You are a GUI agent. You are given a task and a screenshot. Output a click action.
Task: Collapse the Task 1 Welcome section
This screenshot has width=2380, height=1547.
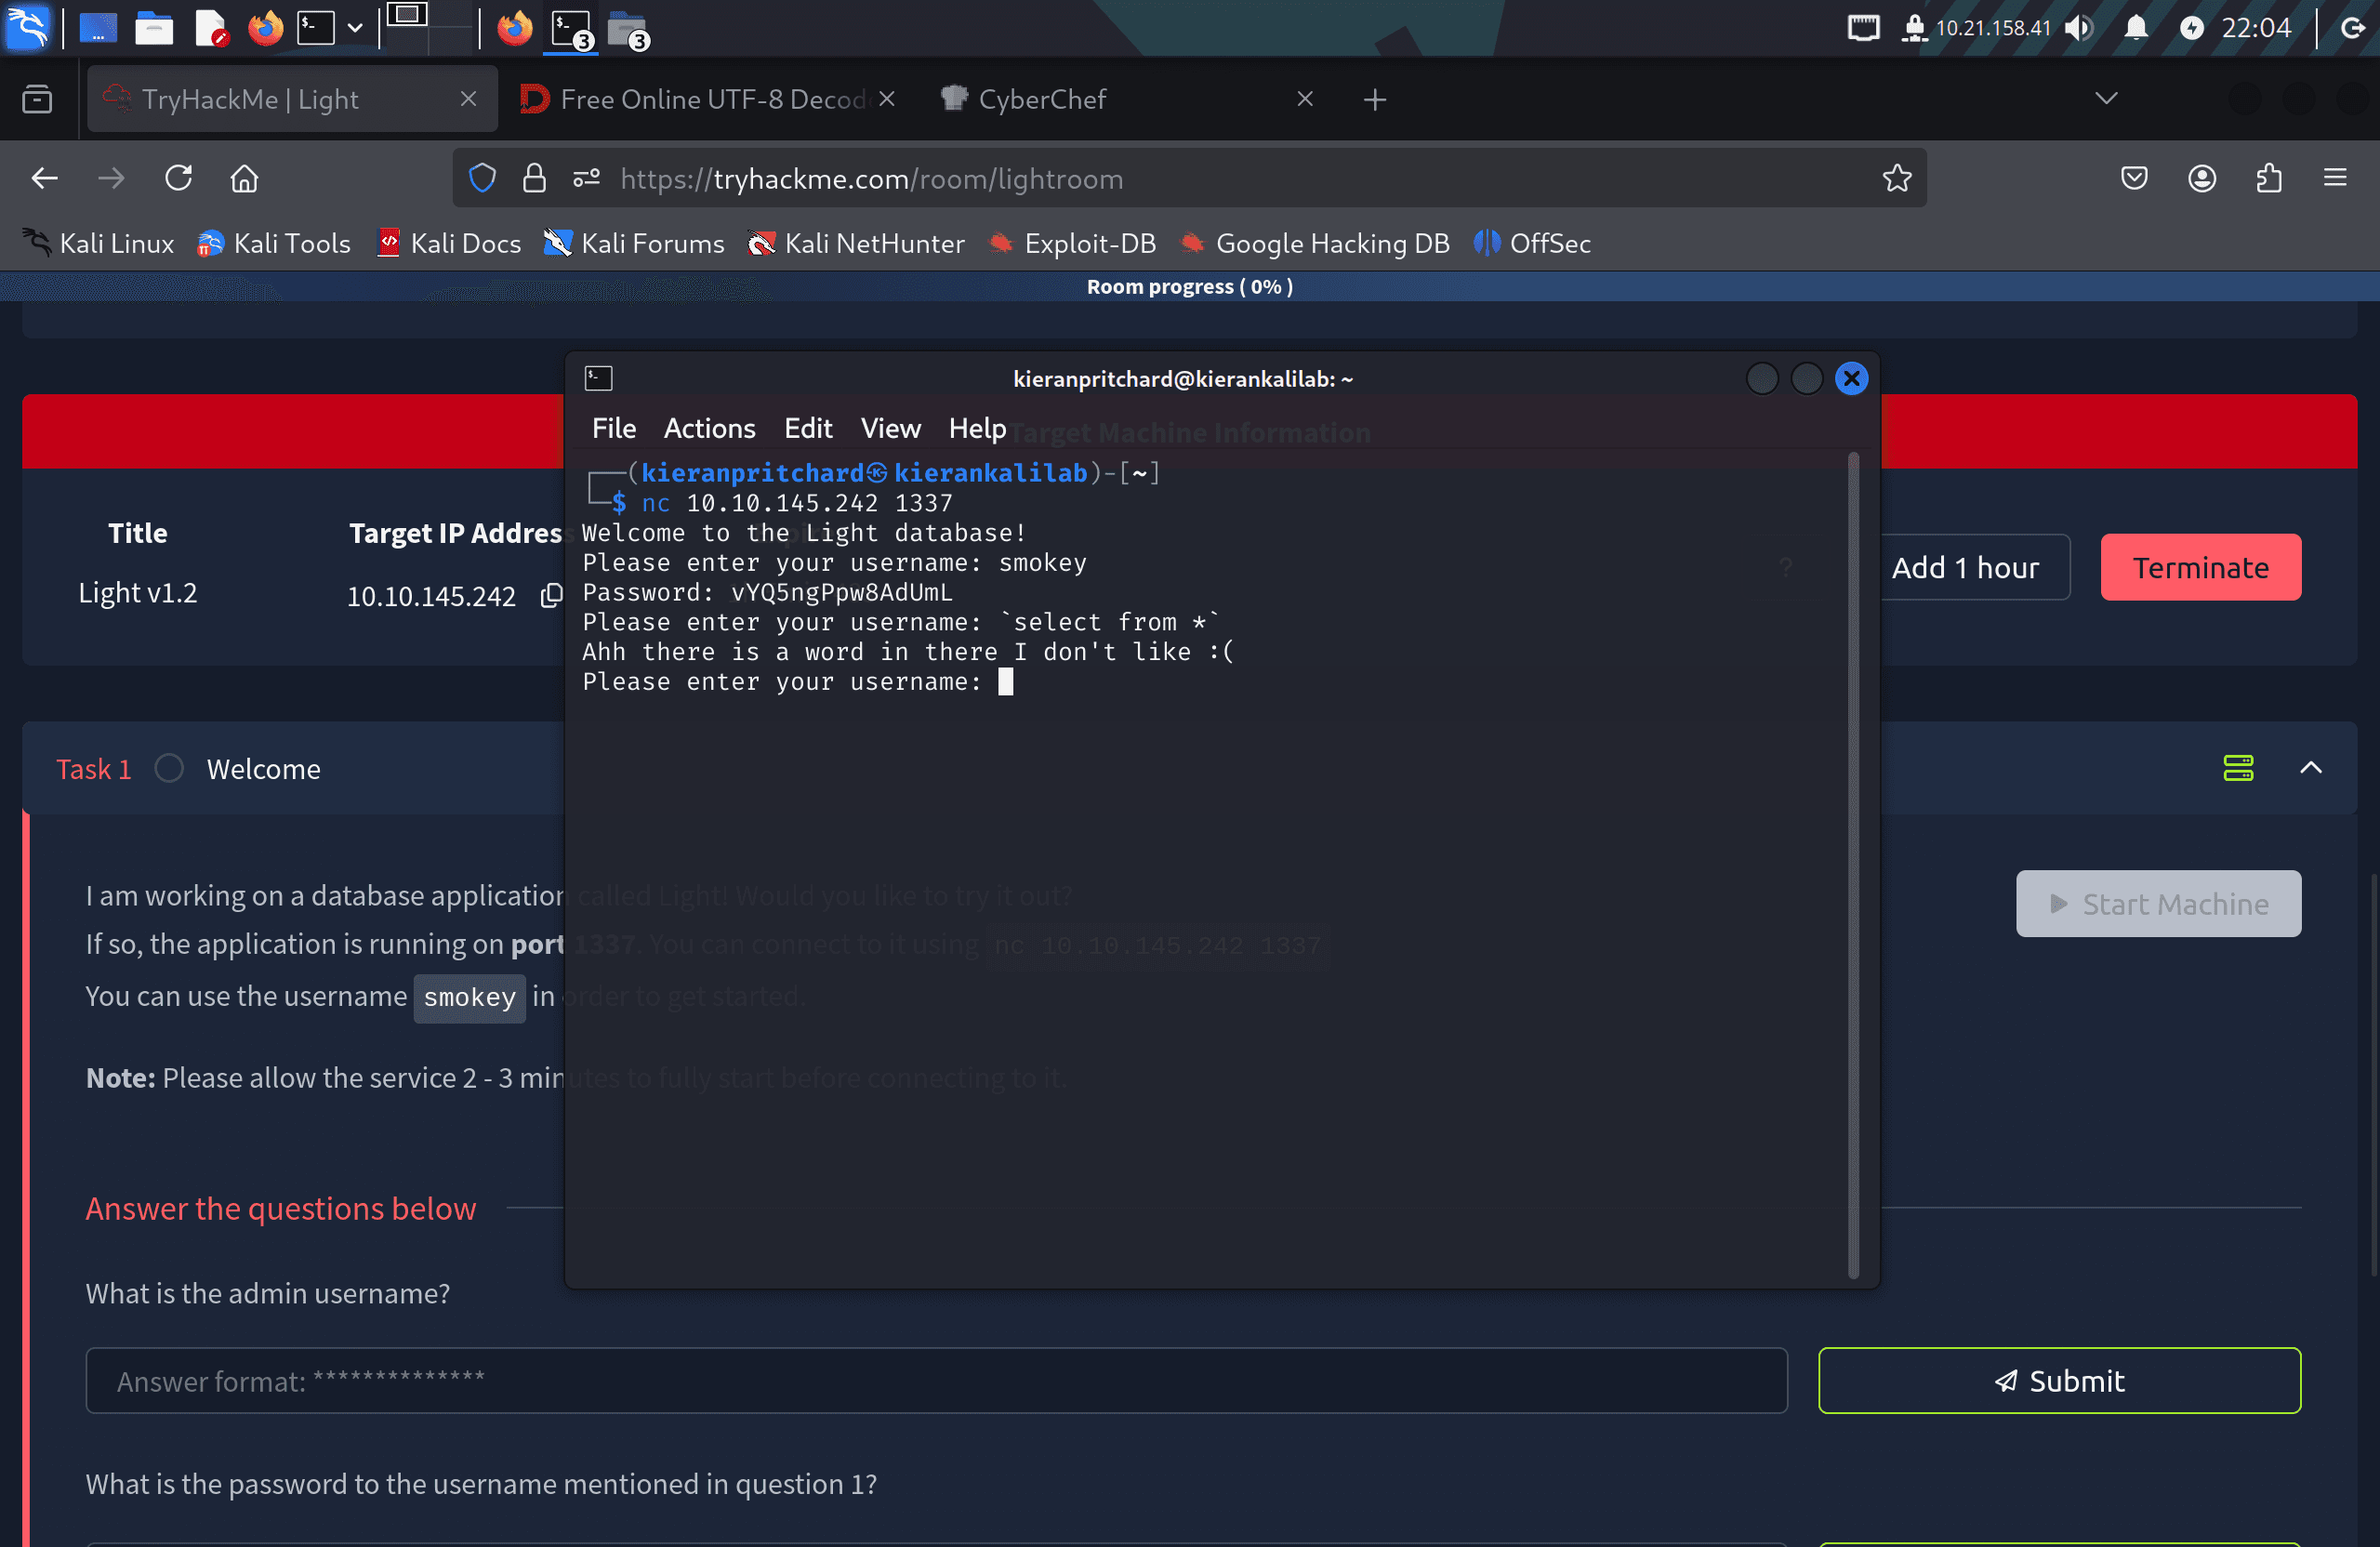pos(2310,768)
